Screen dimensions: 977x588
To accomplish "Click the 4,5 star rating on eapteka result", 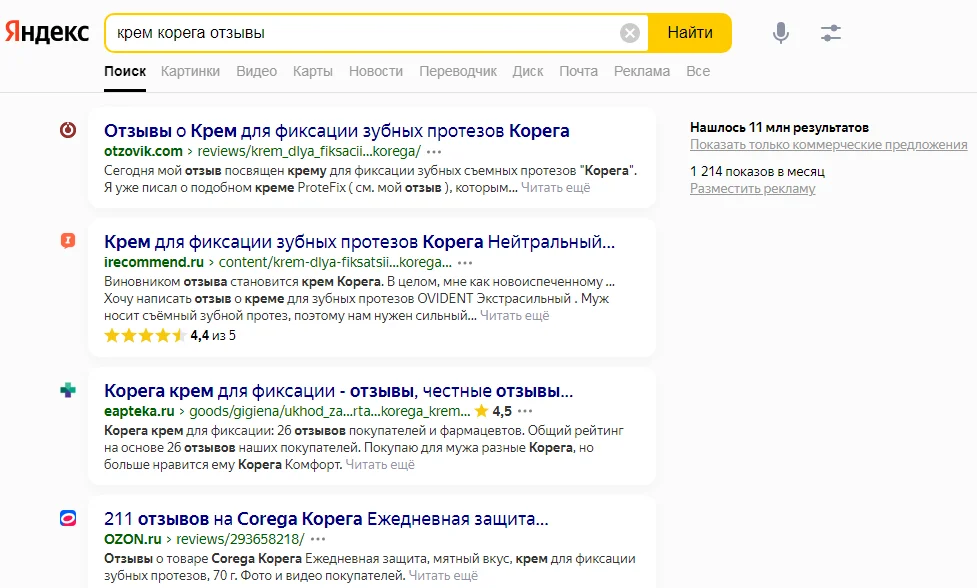I will tap(493, 411).
